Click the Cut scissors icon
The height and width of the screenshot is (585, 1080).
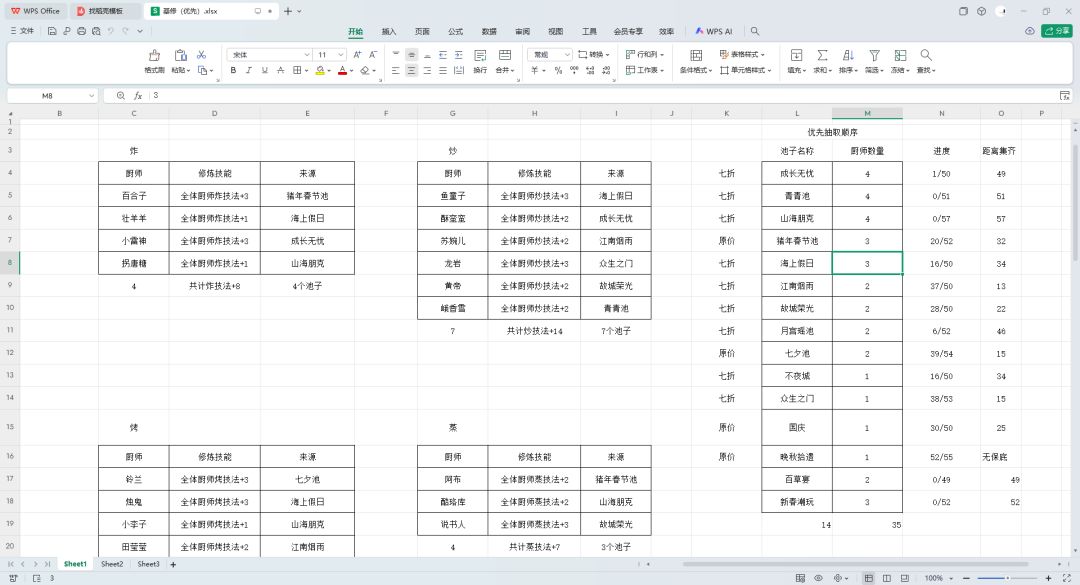[x=201, y=54]
